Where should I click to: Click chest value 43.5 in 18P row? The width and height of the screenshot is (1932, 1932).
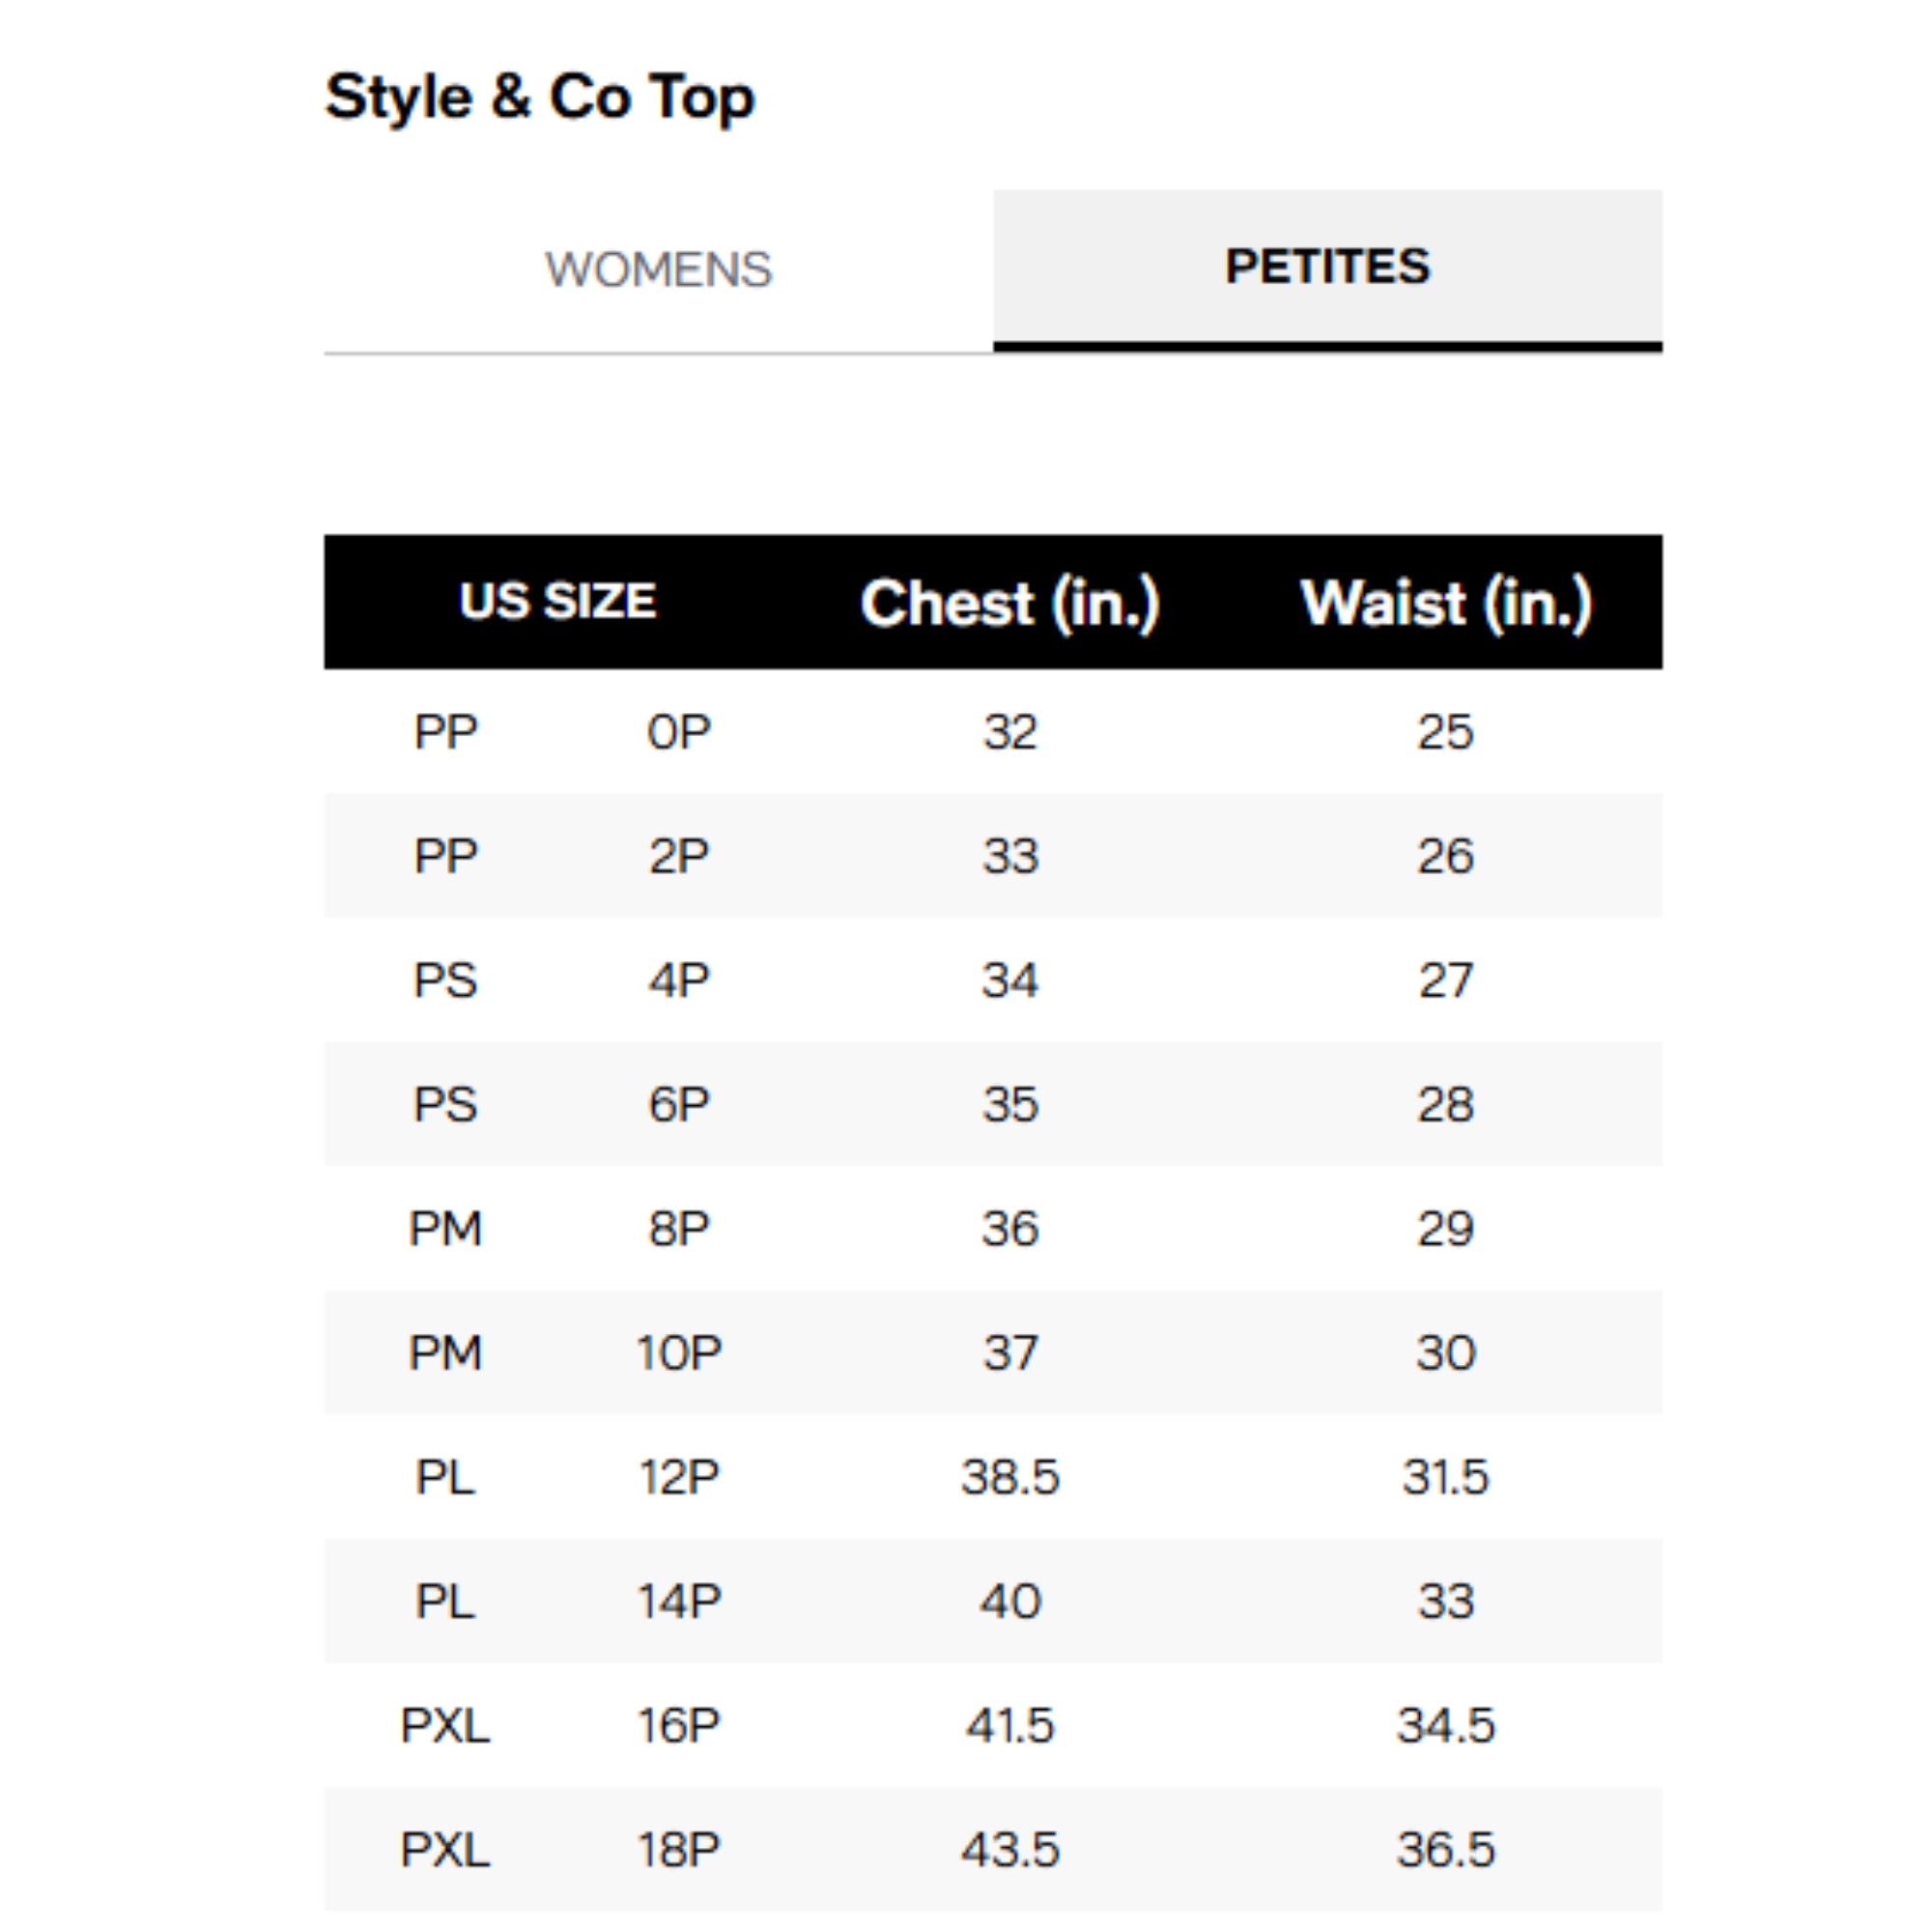click(1009, 1849)
